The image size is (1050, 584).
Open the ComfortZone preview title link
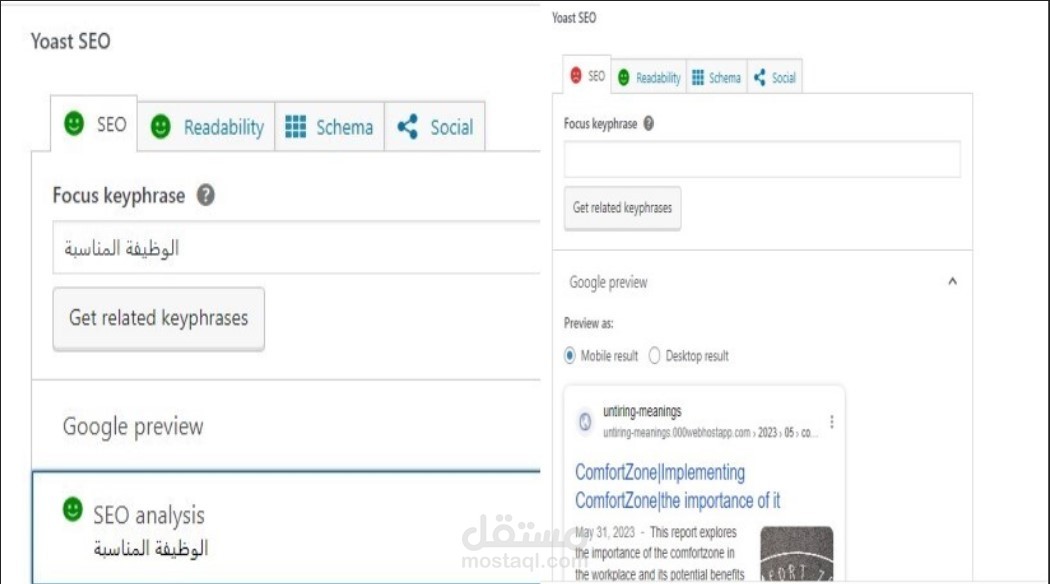pos(677,486)
